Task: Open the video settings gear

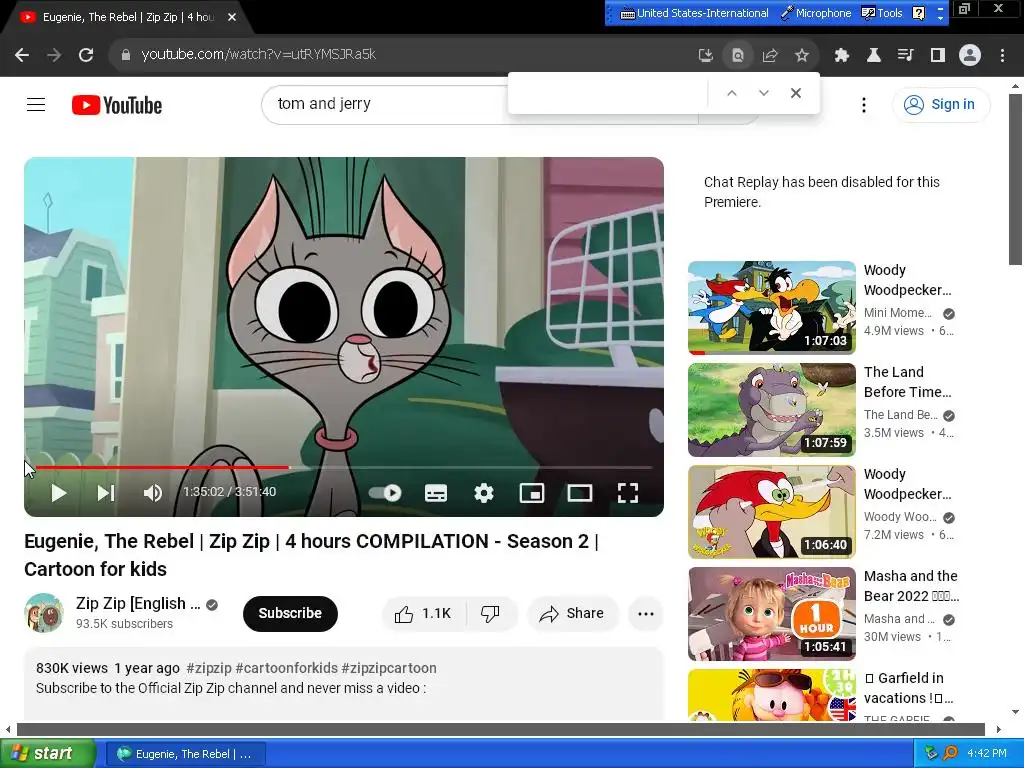Action: (483, 493)
